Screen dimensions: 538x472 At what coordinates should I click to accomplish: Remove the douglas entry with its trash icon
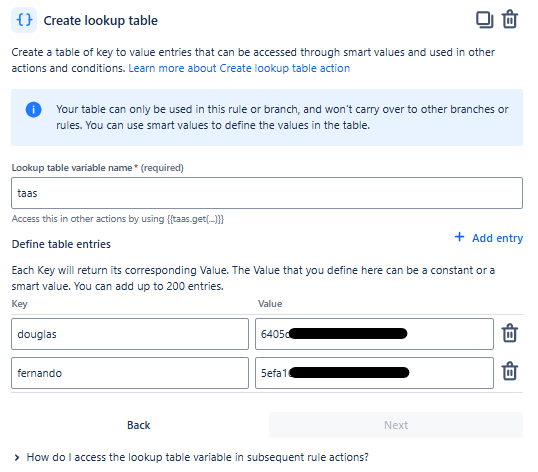click(x=510, y=333)
